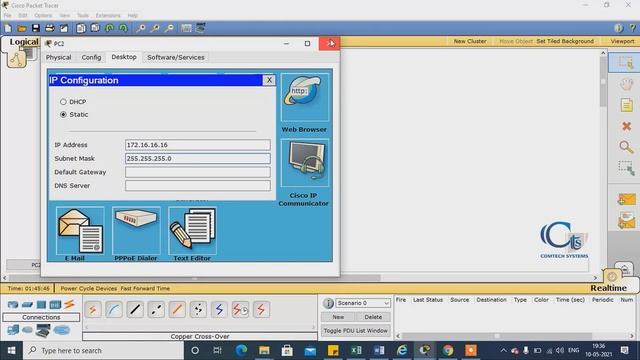640x360 pixels.
Task: Select the Static radio button
Action: [63, 115]
